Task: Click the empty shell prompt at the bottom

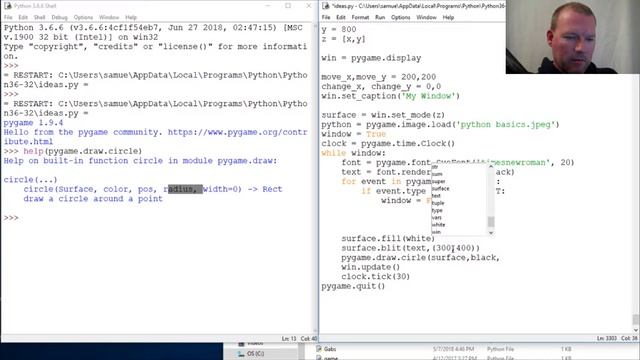Action: (11, 218)
